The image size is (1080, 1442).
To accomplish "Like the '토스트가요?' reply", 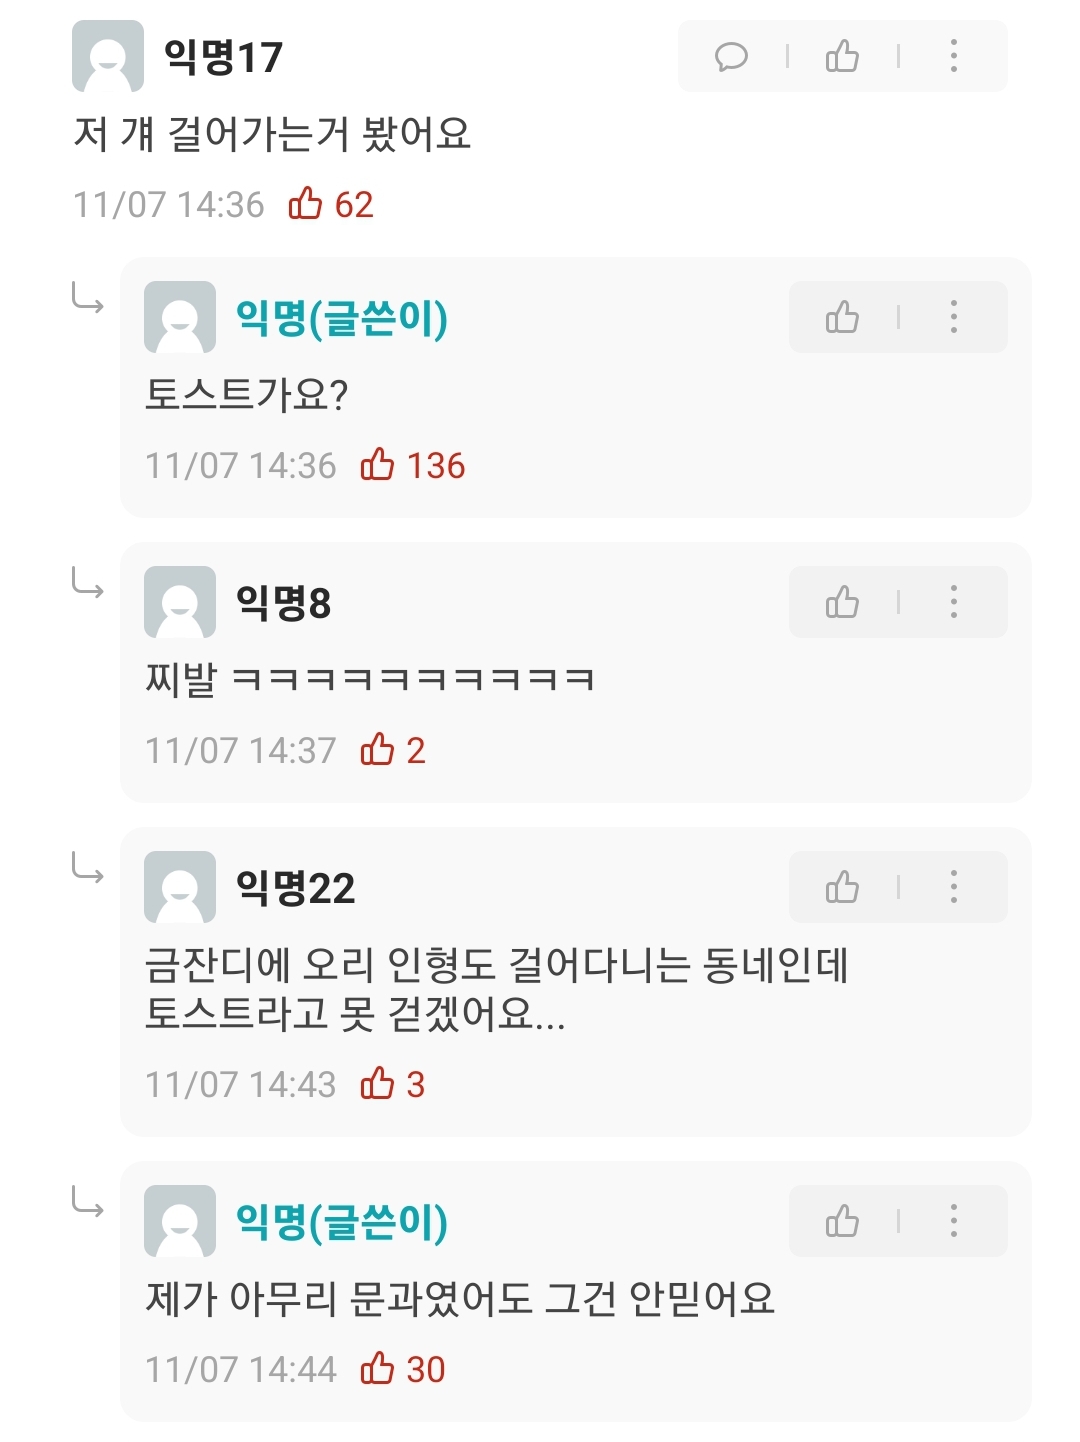I will (842, 317).
